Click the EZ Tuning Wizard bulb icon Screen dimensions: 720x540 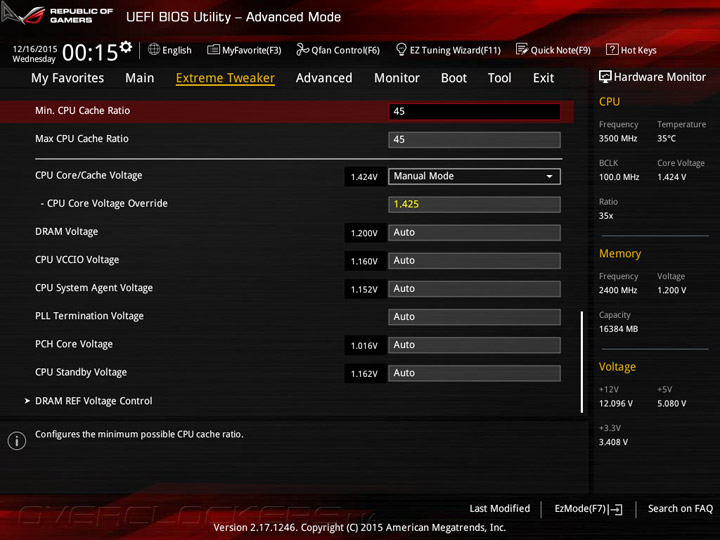401,49
